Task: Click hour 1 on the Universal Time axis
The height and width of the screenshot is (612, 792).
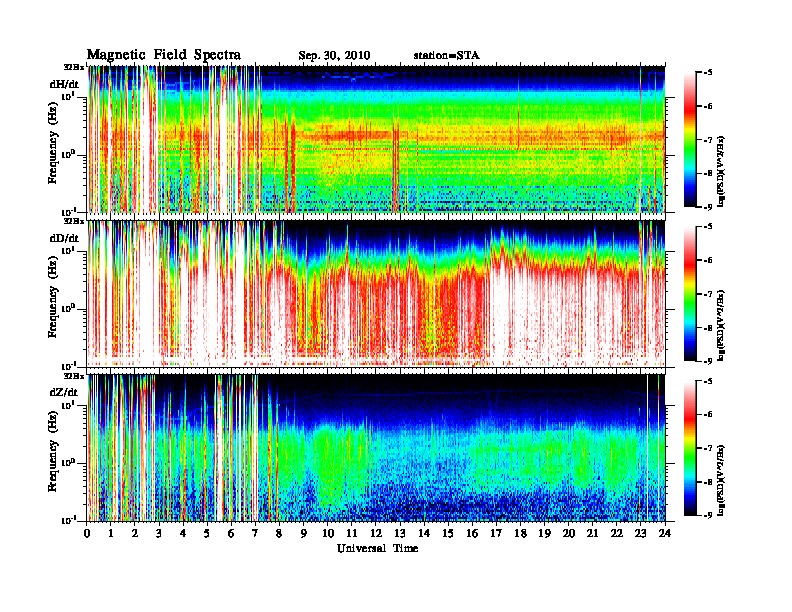Action: tap(111, 534)
